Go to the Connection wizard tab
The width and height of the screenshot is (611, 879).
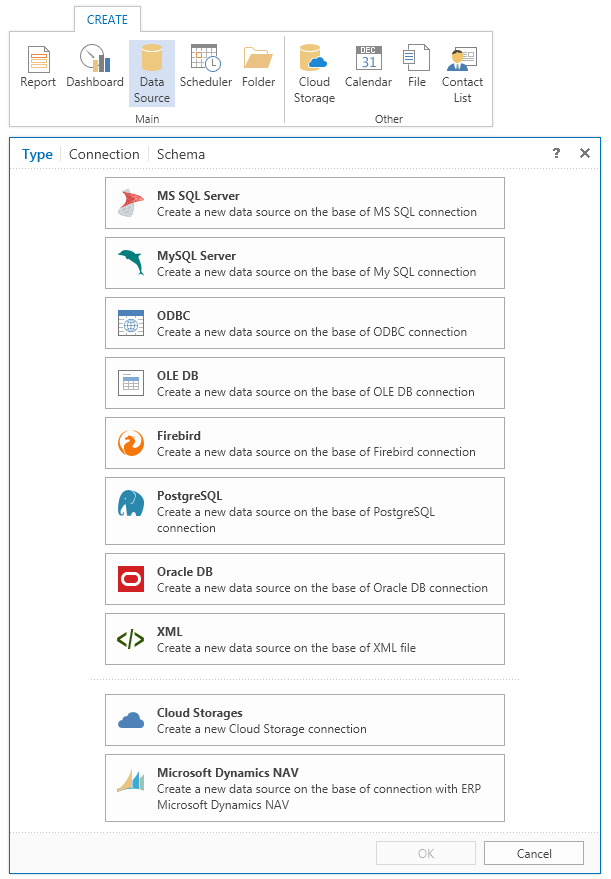pyautogui.click(x=104, y=154)
